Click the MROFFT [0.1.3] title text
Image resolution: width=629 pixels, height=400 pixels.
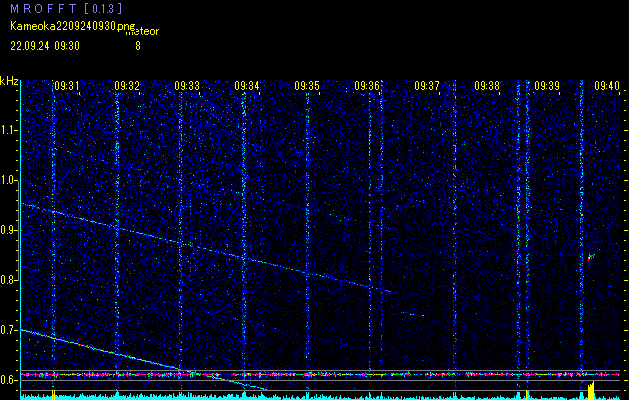pos(67,8)
